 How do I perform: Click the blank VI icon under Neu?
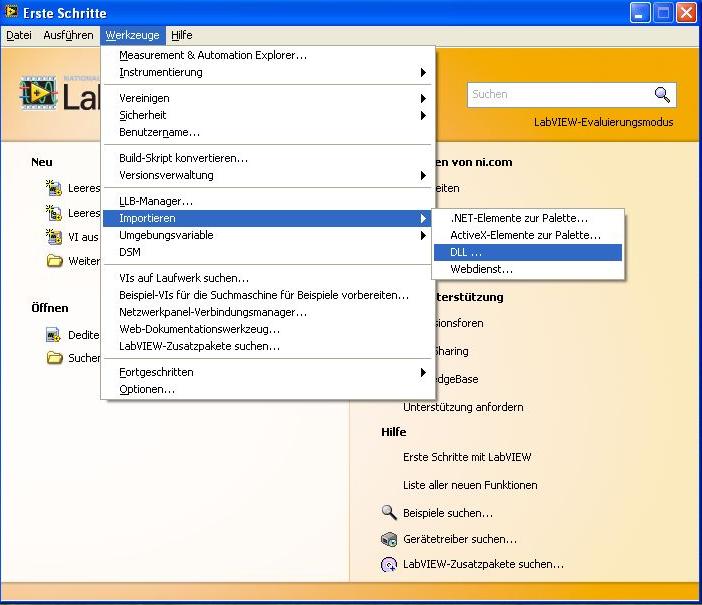point(54,188)
